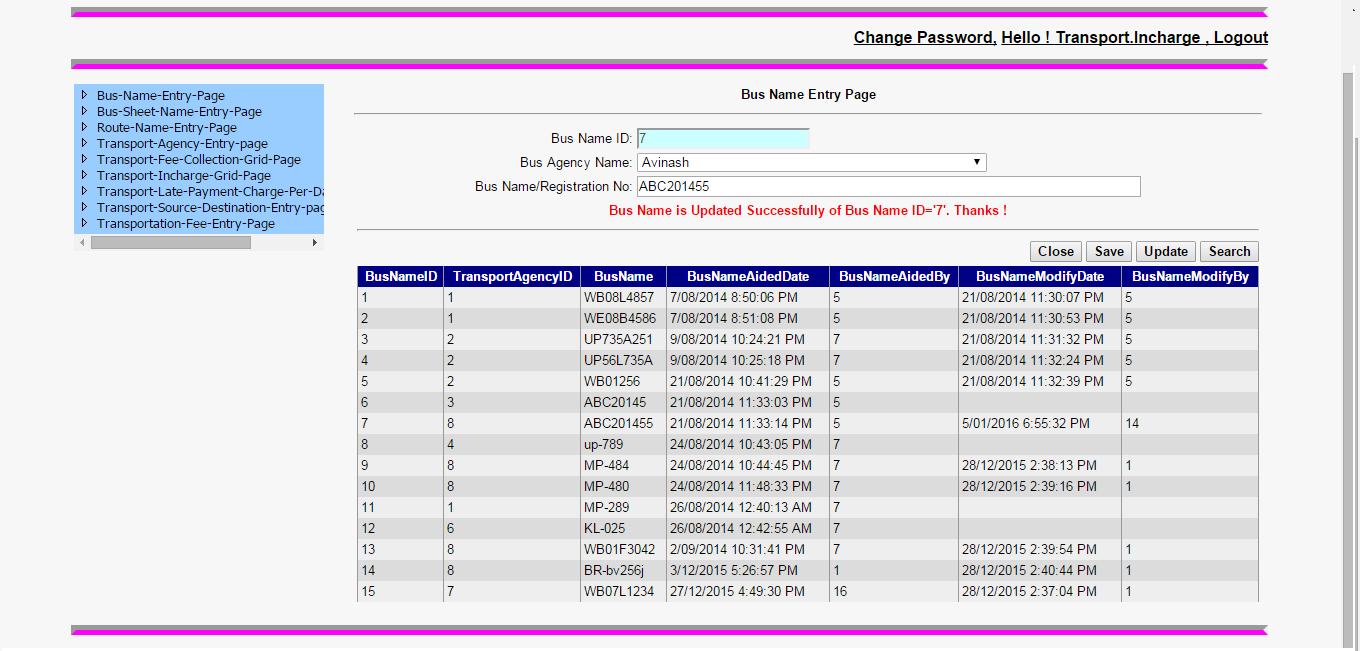The height and width of the screenshot is (651, 1360).
Task: Expand the Bus-Sheet-Name-Entry-Page tree arrow
Action: (x=85, y=111)
